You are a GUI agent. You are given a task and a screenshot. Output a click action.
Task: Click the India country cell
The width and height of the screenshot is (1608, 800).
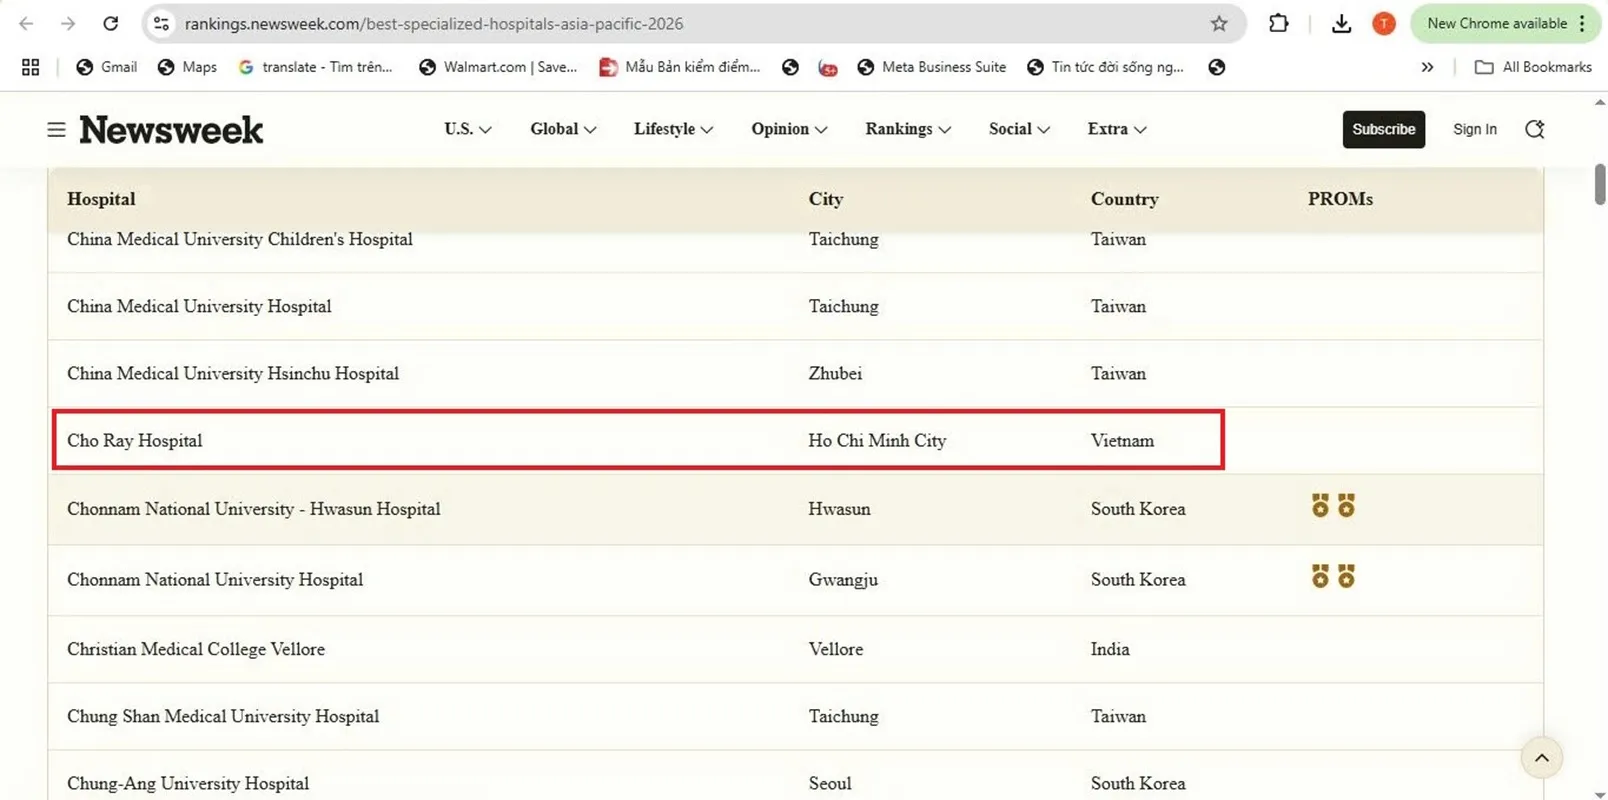coord(1110,650)
